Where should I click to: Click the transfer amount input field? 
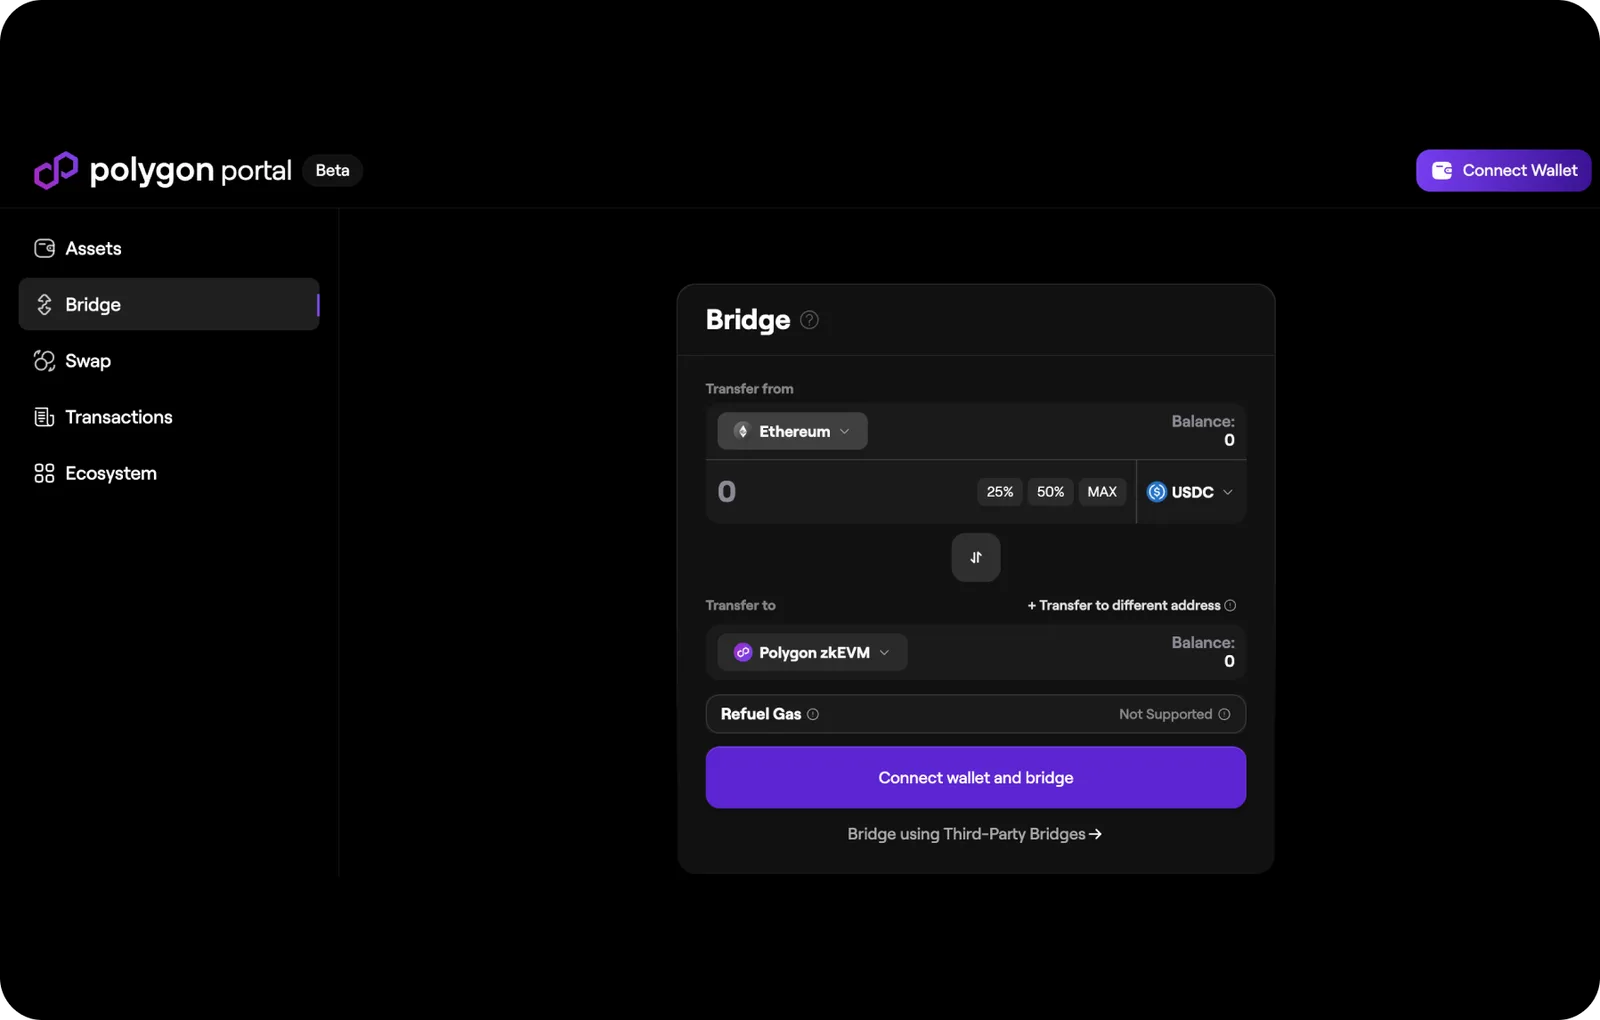pos(840,492)
